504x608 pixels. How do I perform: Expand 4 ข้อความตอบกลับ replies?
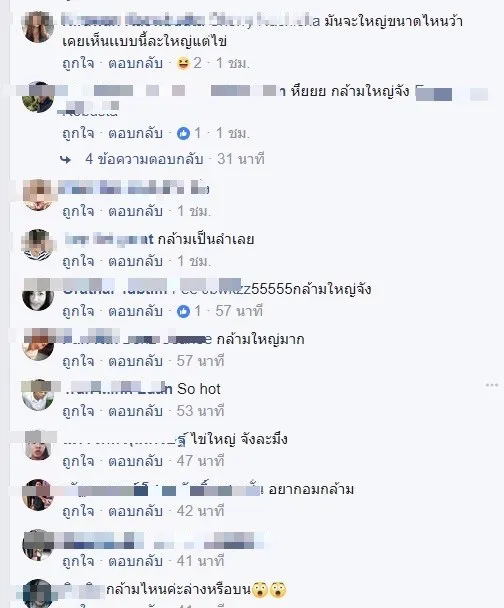click(144, 159)
